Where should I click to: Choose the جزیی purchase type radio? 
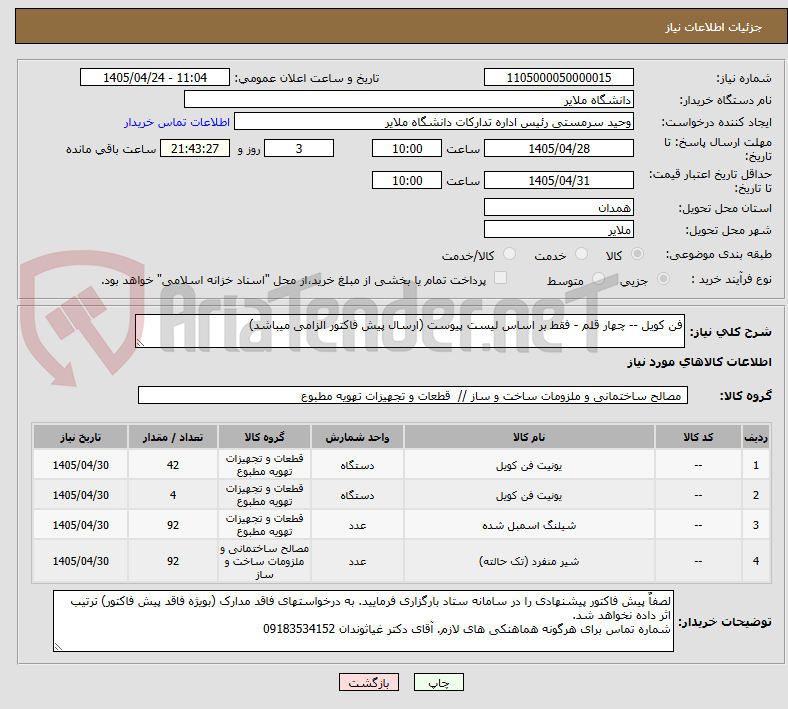click(x=663, y=279)
